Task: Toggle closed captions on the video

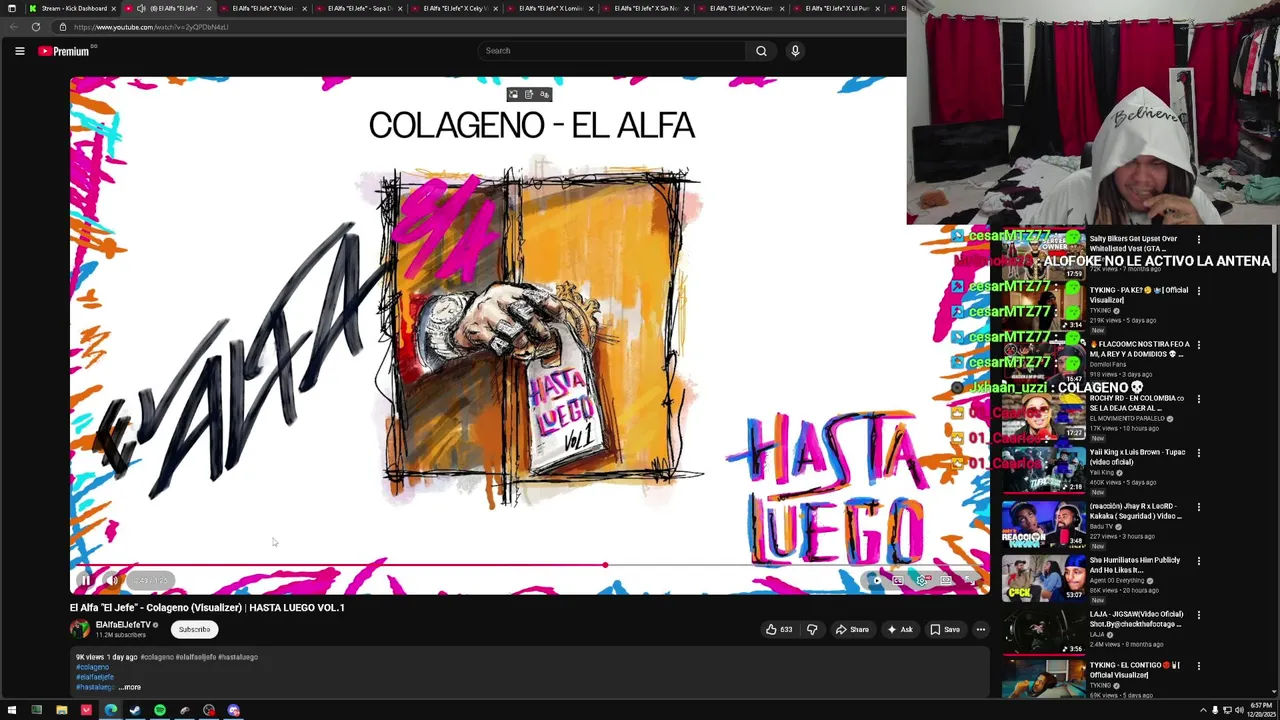Action: pyautogui.click(x=898, y=580)
